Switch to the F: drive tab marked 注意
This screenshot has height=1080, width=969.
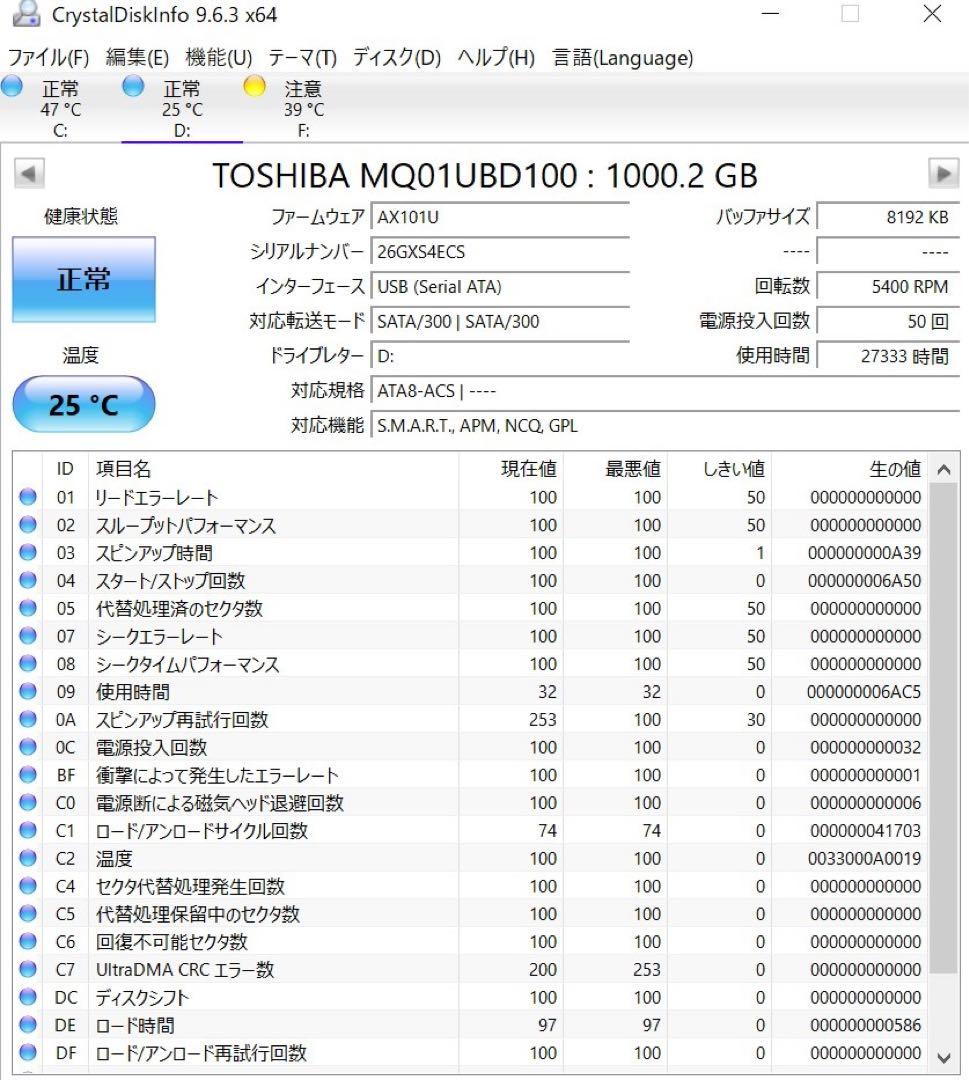[304, 108]
